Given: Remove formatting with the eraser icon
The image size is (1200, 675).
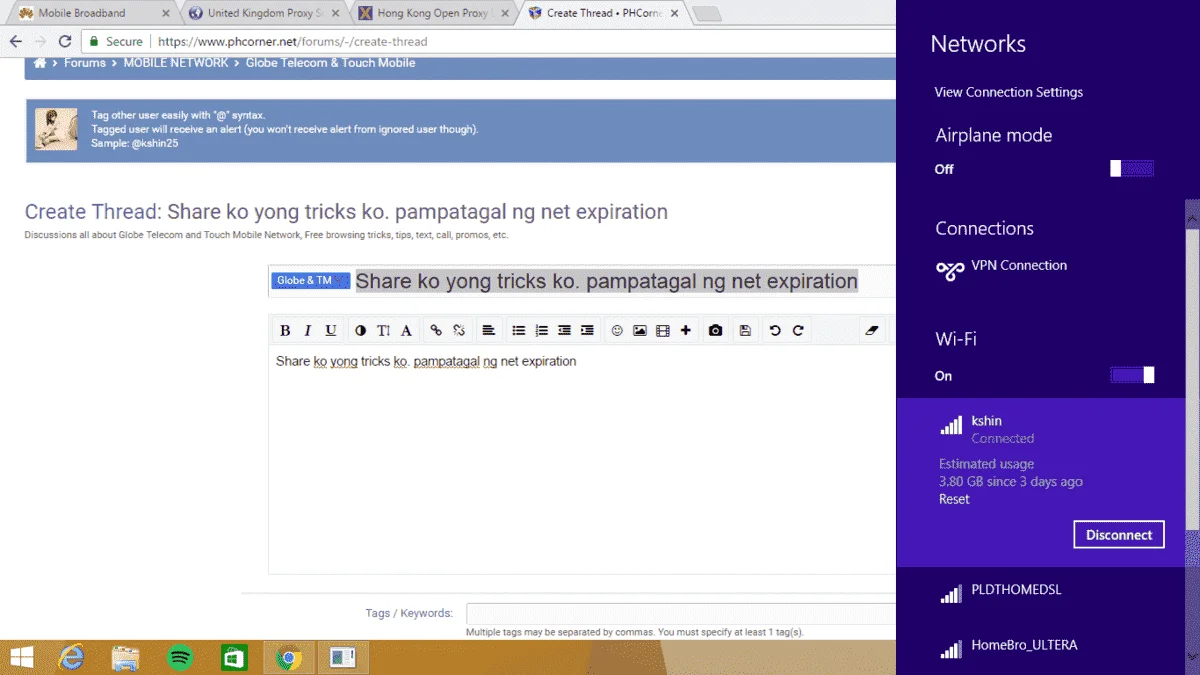Looking at the screenshot, I should point(872,331).
